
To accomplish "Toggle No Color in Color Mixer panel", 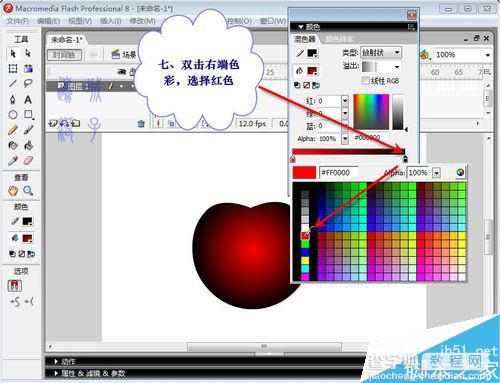I will point(307,85).
